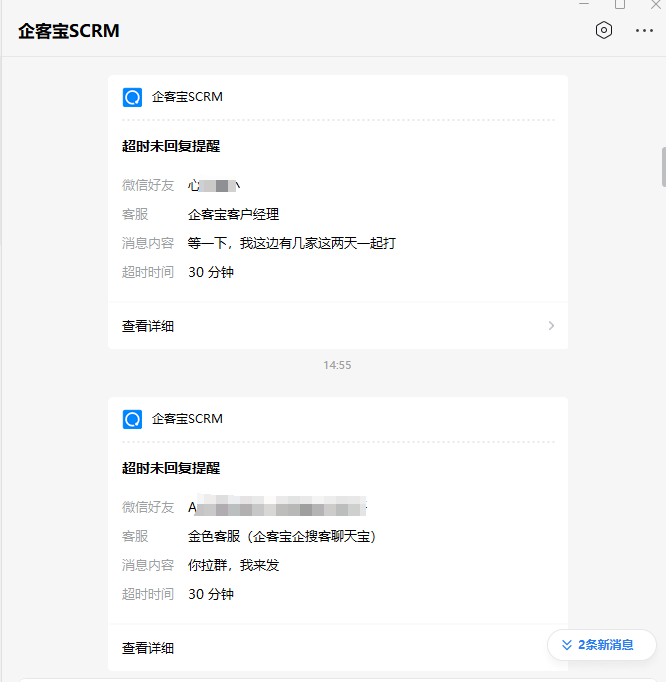Screen dimensions: 666x682
Task: Click the 企客宝SCRM logo on the first card
Action: tap(132, 97)
